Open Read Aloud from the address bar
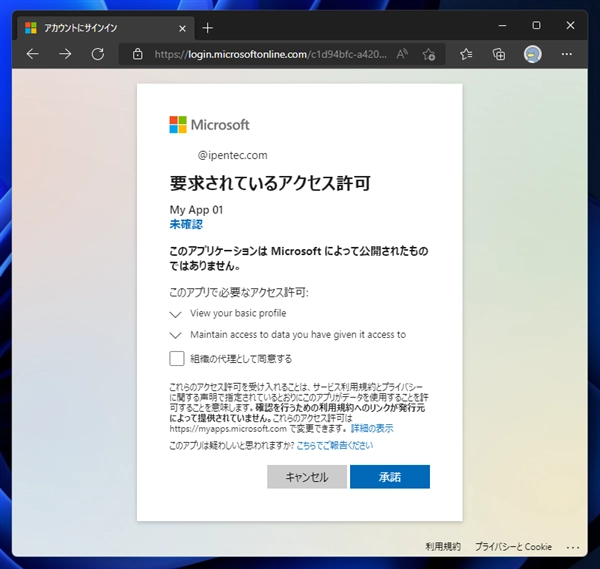This screenshot has height=569, width=600. 402,54
